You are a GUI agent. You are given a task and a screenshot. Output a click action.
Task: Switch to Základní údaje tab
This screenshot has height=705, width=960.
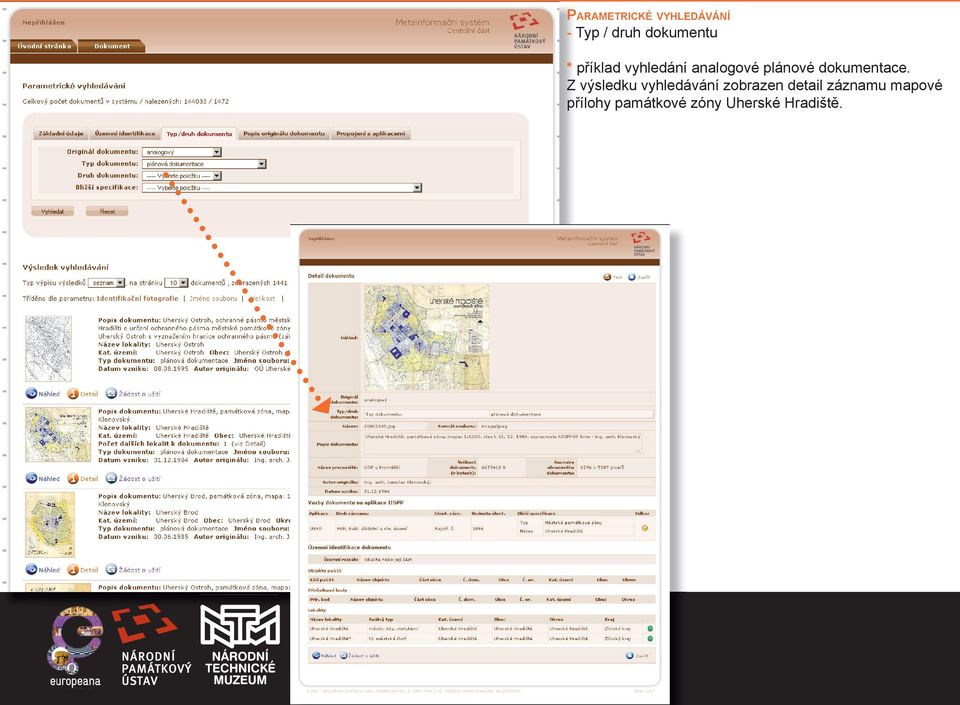click(61, 133)
